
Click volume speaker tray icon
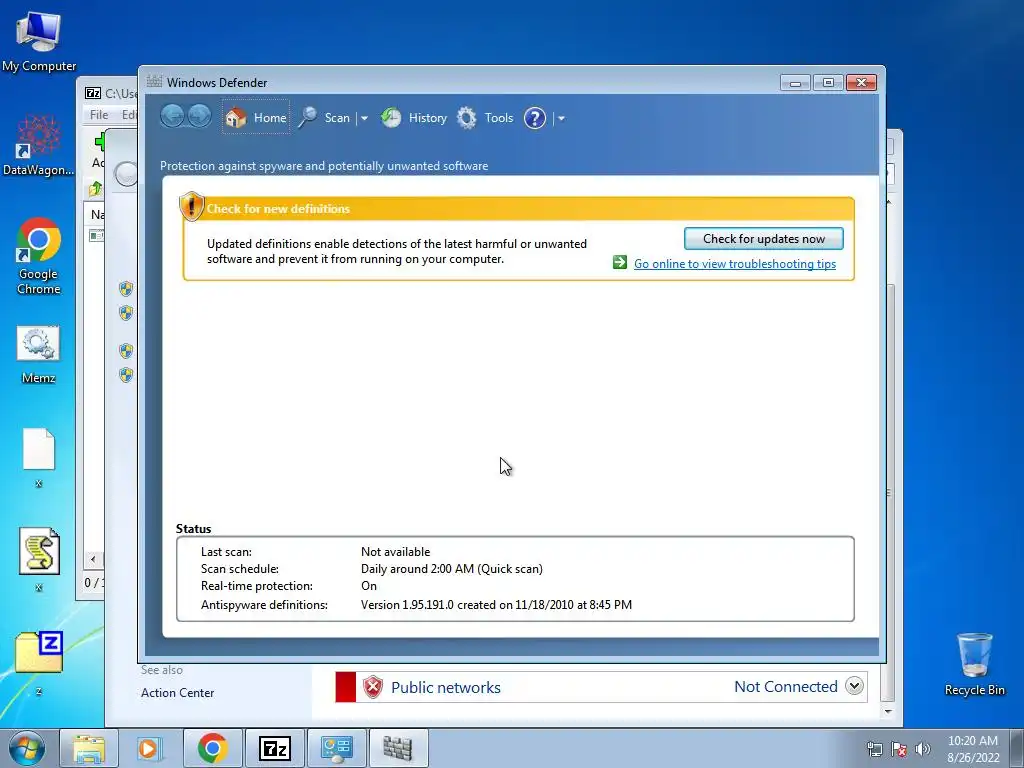923,749
